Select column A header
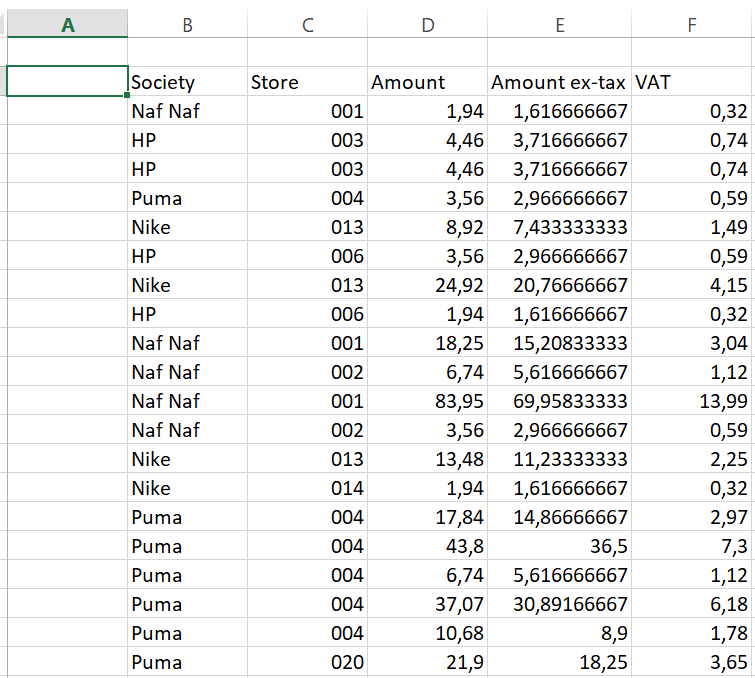755x678 pixels. tap(67, 24)
